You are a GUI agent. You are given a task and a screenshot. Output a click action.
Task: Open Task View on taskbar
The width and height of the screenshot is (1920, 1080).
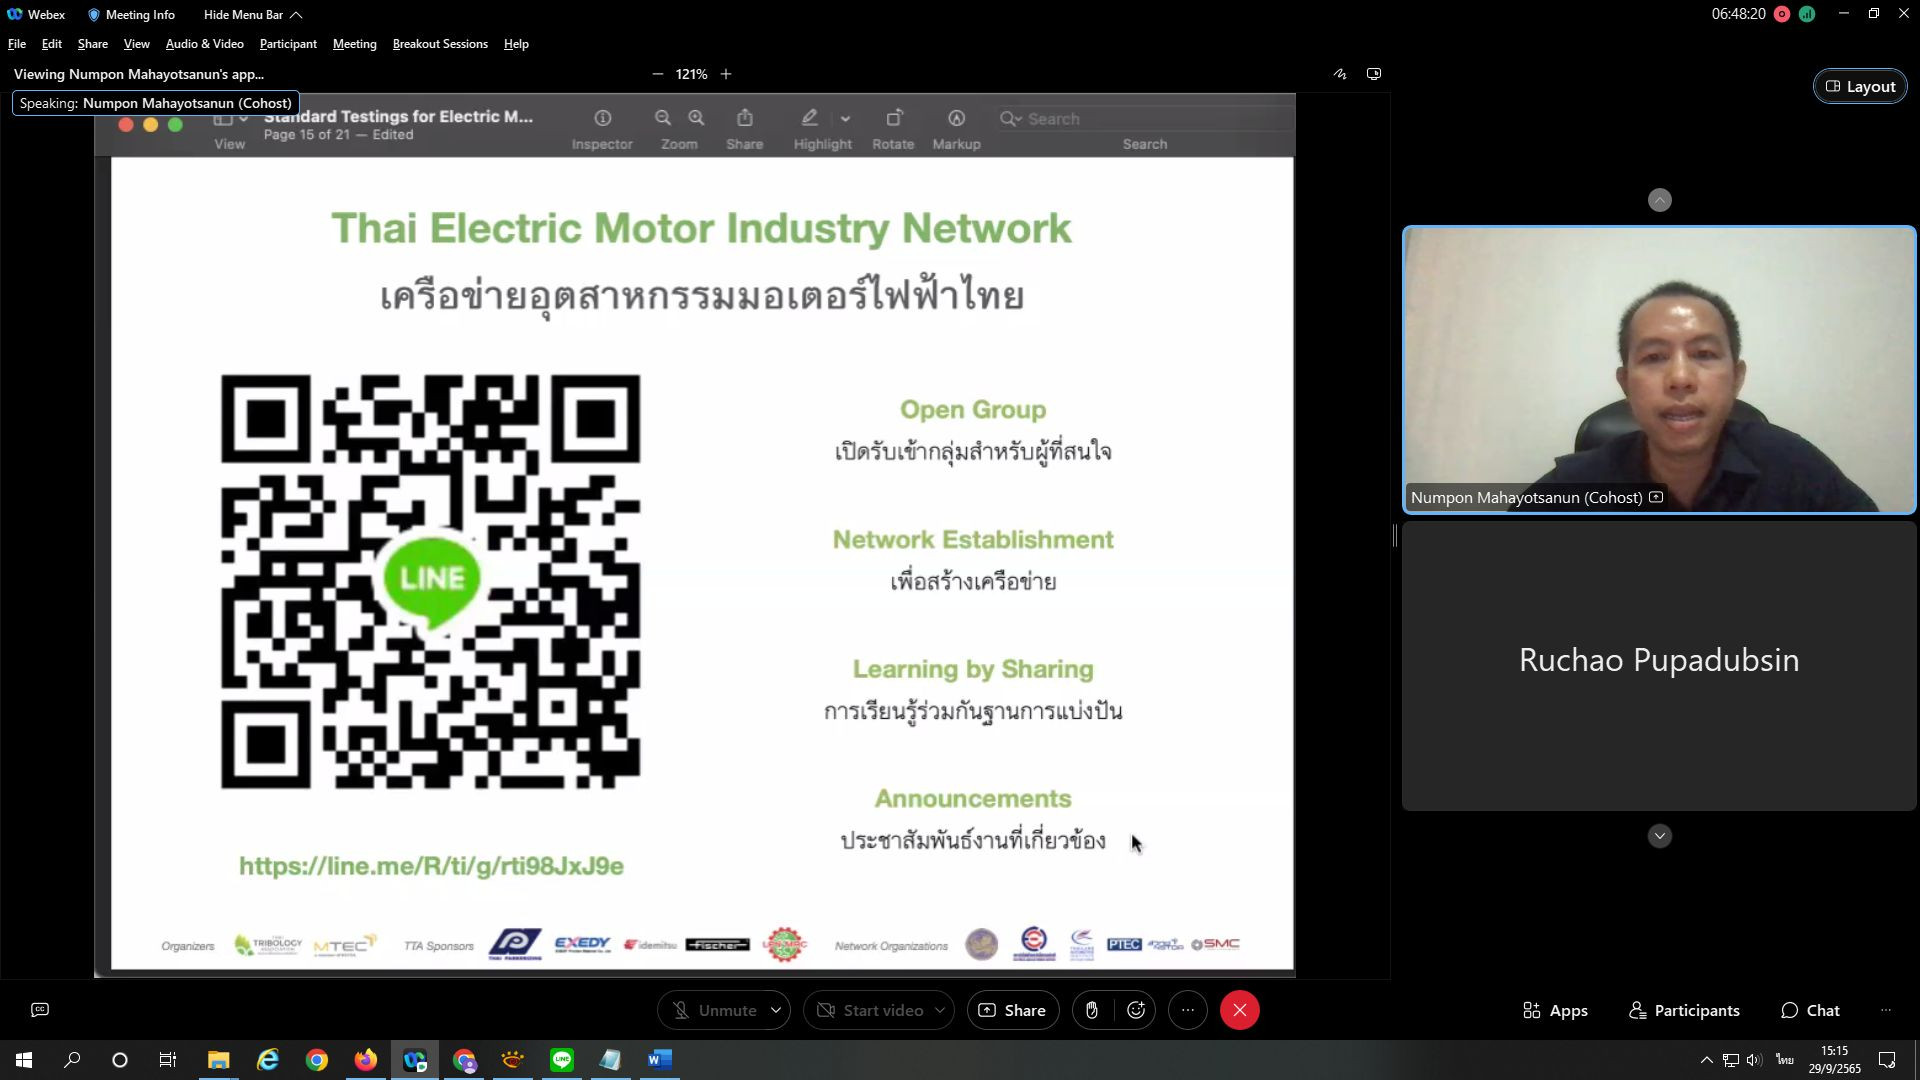click(168, 1060)
